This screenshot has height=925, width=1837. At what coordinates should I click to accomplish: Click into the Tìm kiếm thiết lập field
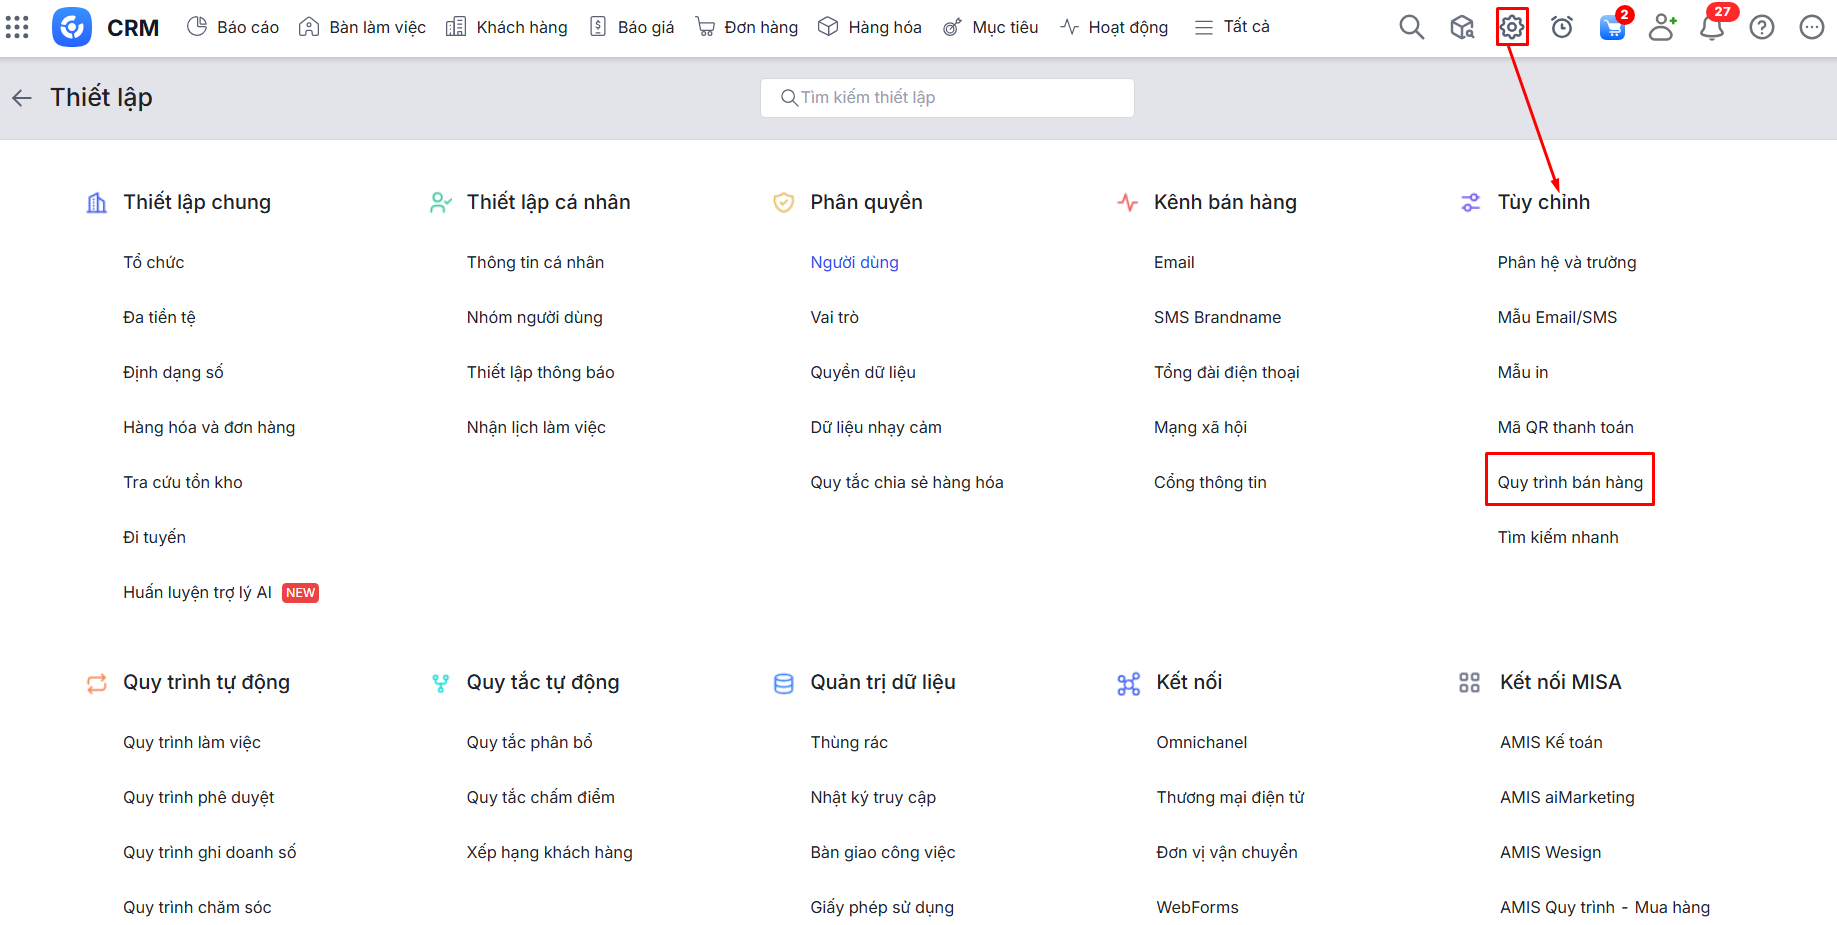point(947,98)
